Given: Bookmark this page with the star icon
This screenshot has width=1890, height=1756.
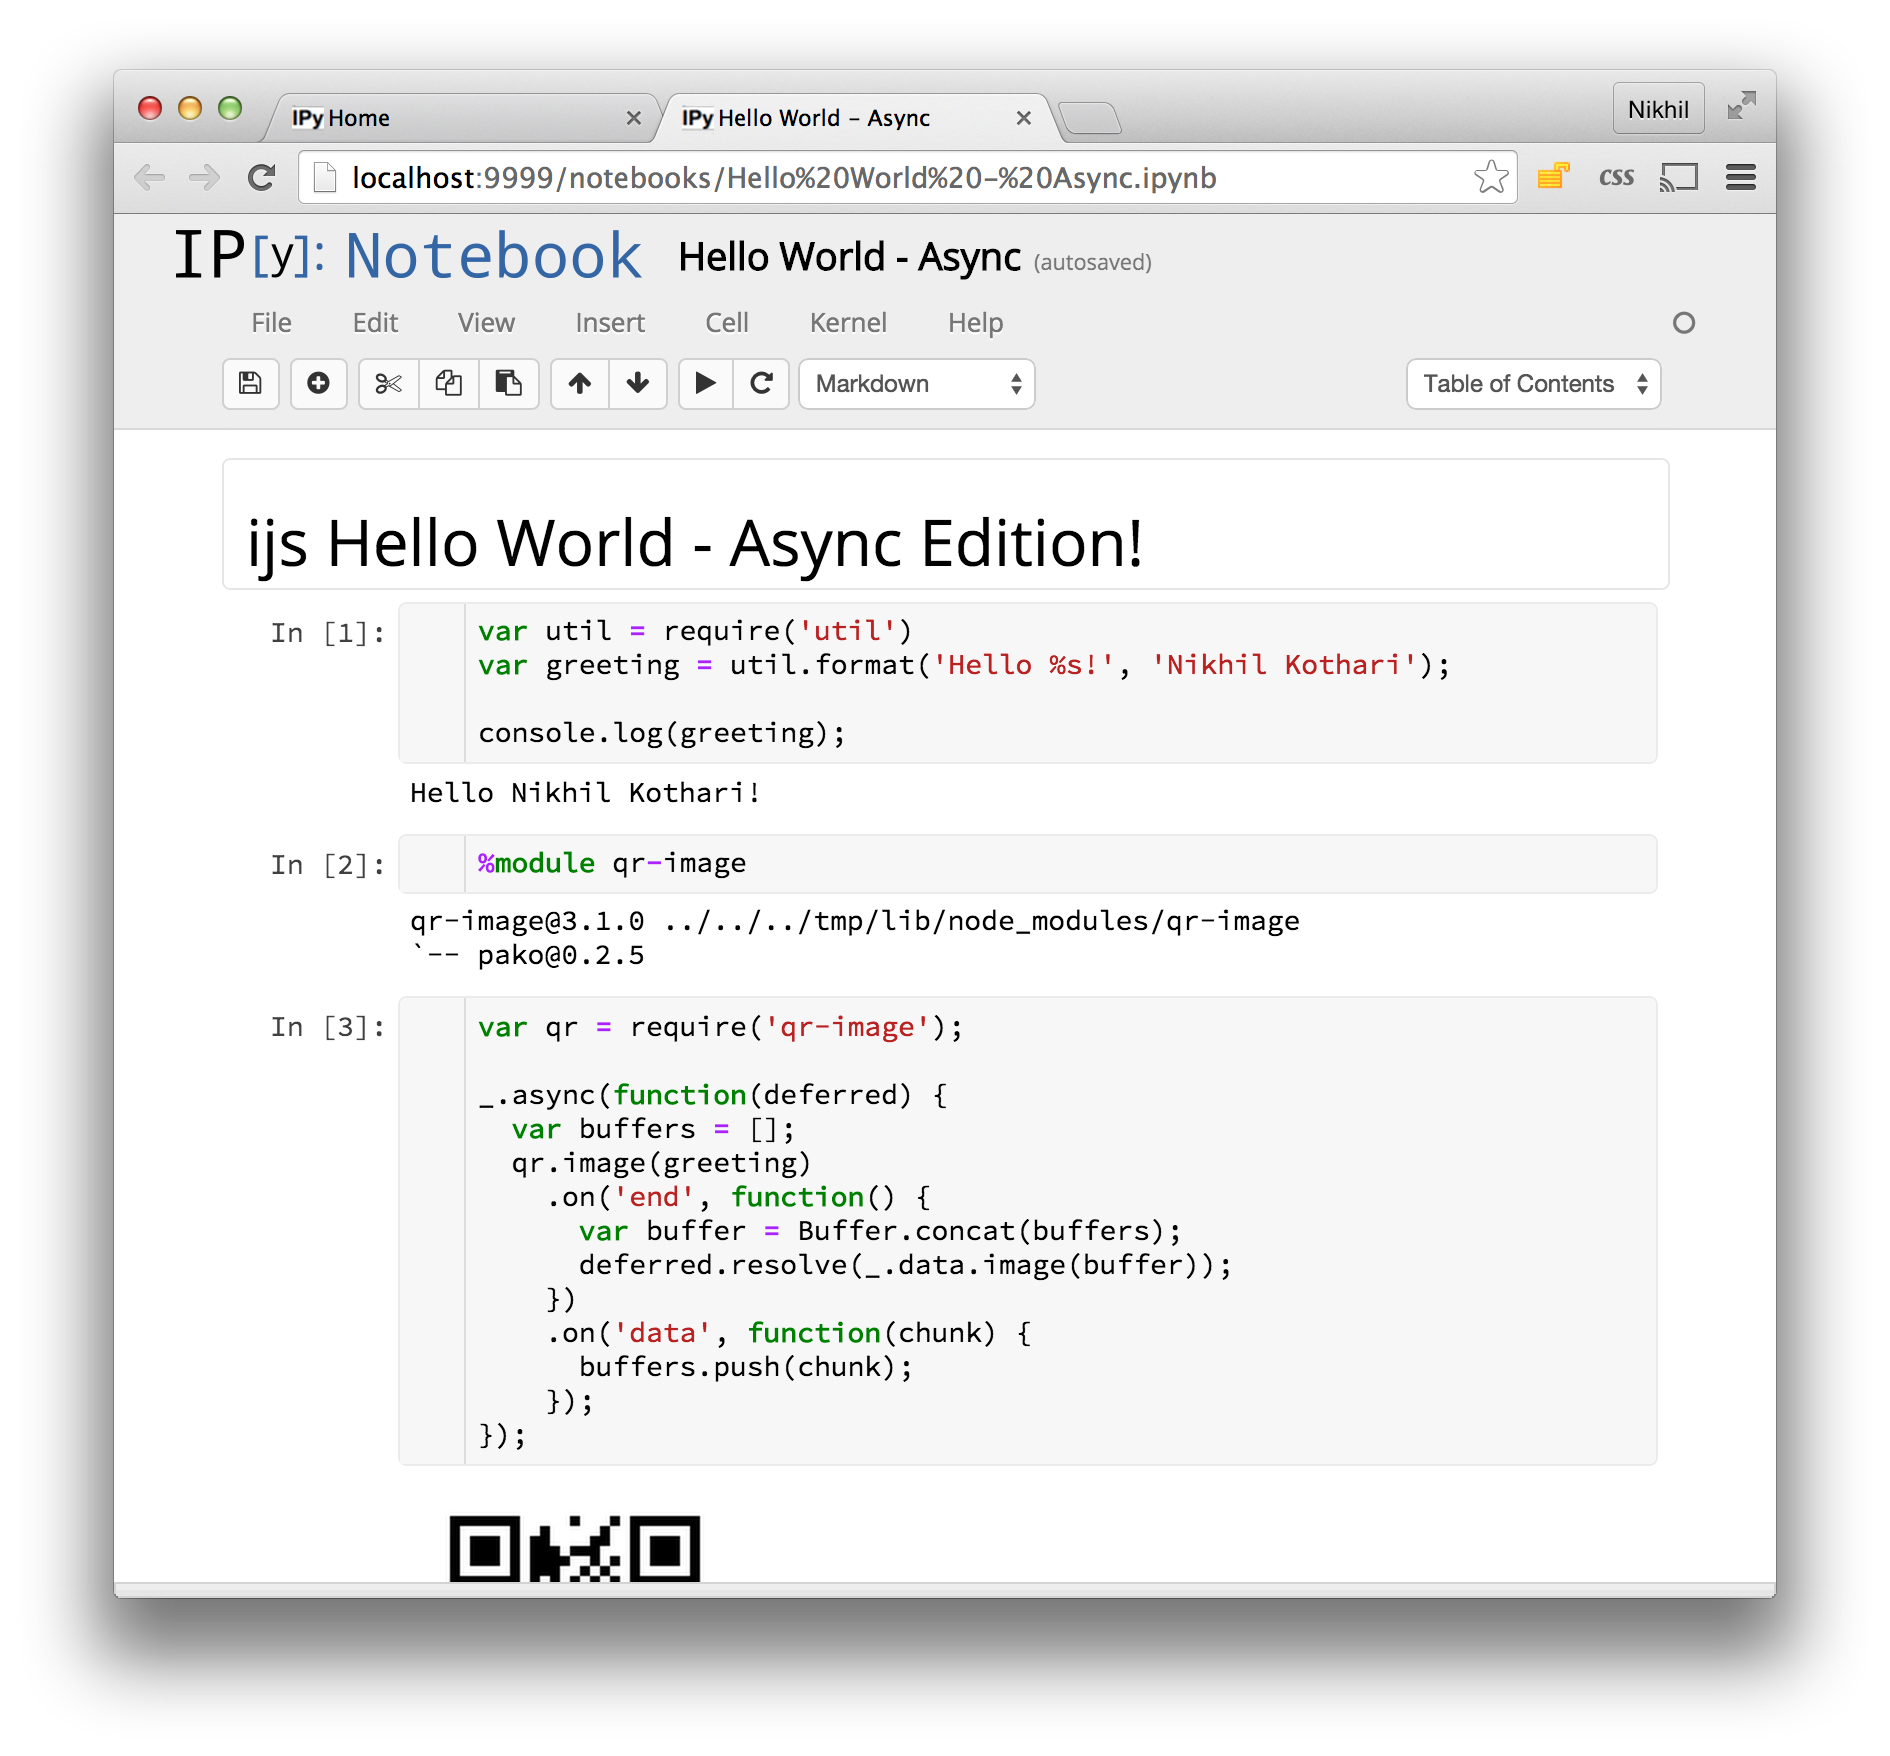Looking at the screenshot, I should tap(1490, 178).
